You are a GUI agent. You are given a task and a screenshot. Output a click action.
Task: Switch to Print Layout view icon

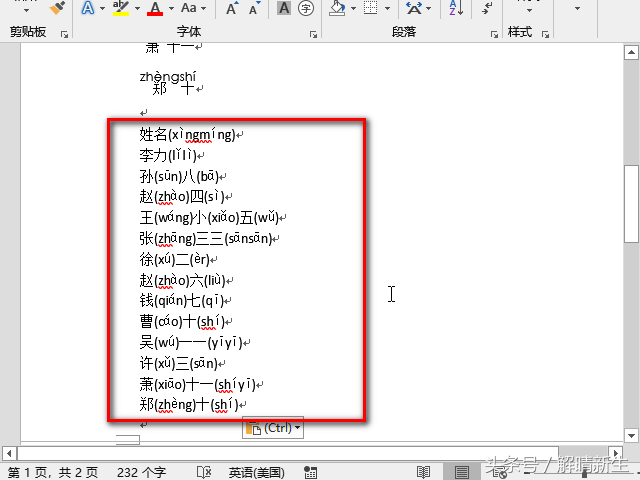pyautogui.click(x=462, y=472)
